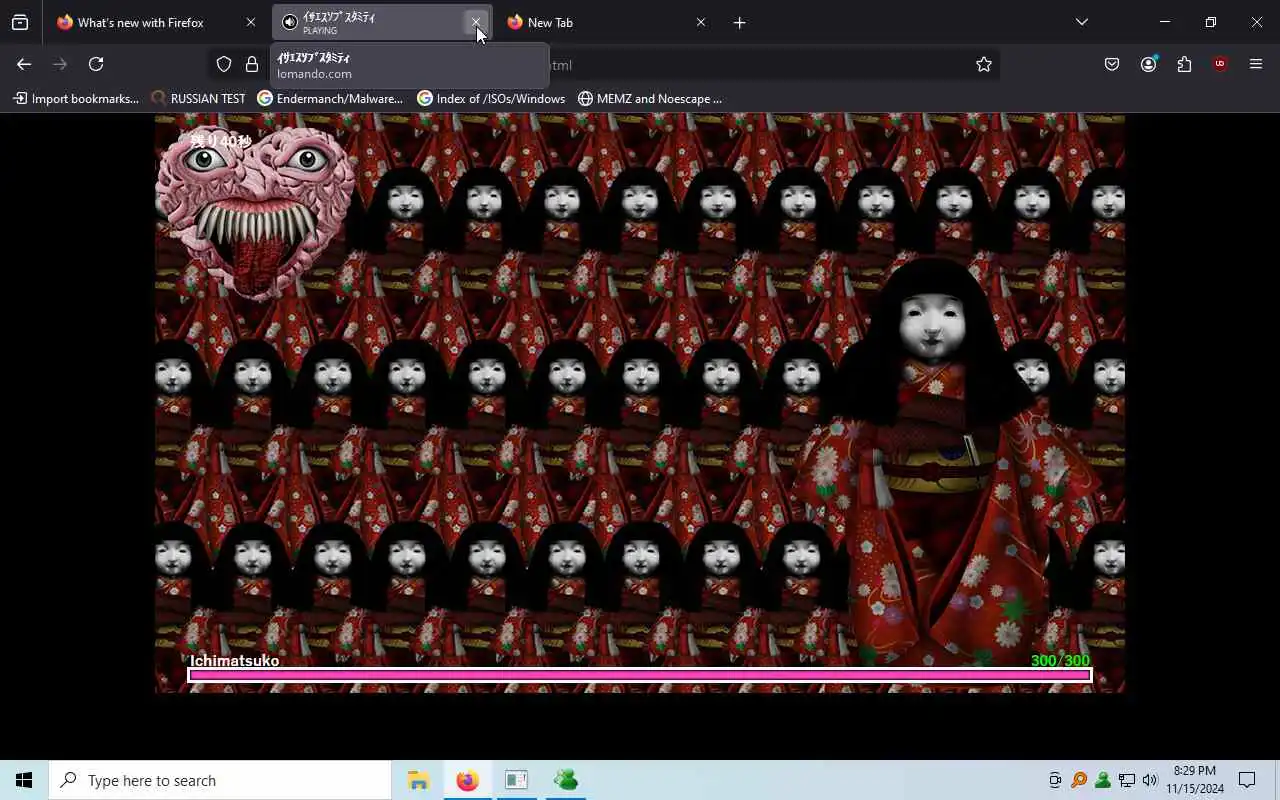The image size is (1280, 800).
Task: Open volume control in system tray
Action: pos(1150,780)
